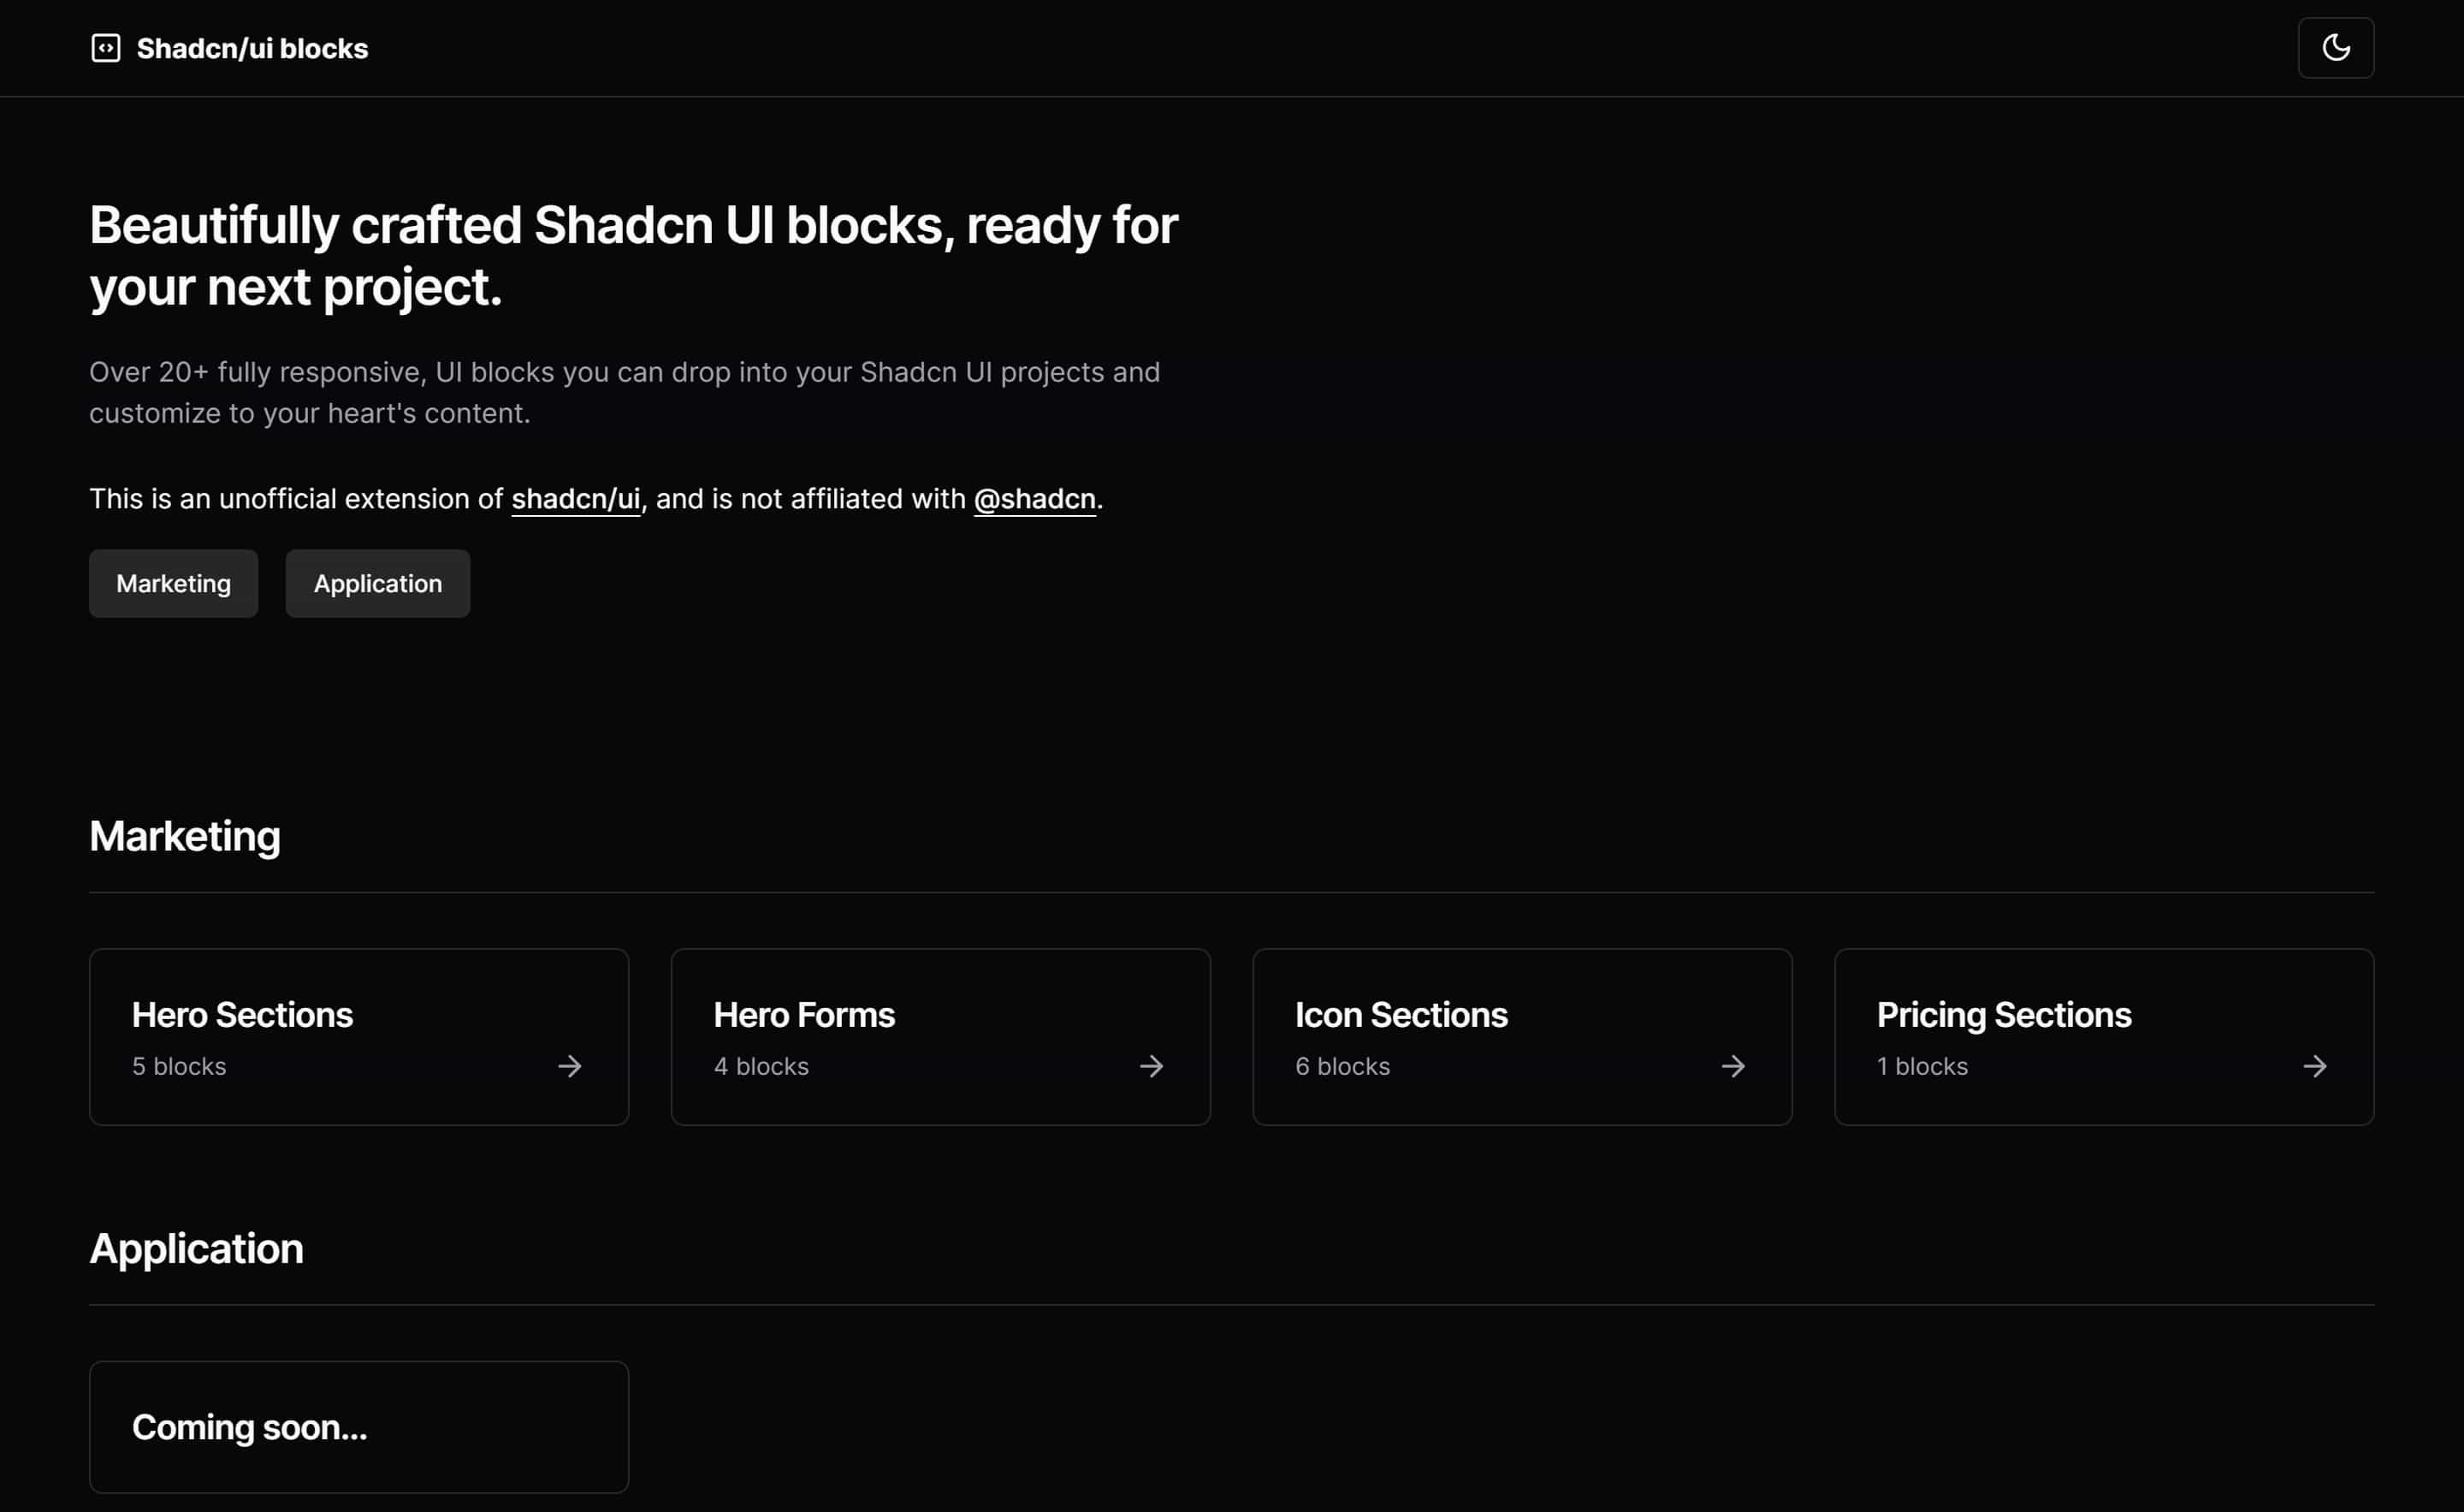Open the Hero Sections card
Screen dimensions: 2464x1512
tap(359, 1037)
